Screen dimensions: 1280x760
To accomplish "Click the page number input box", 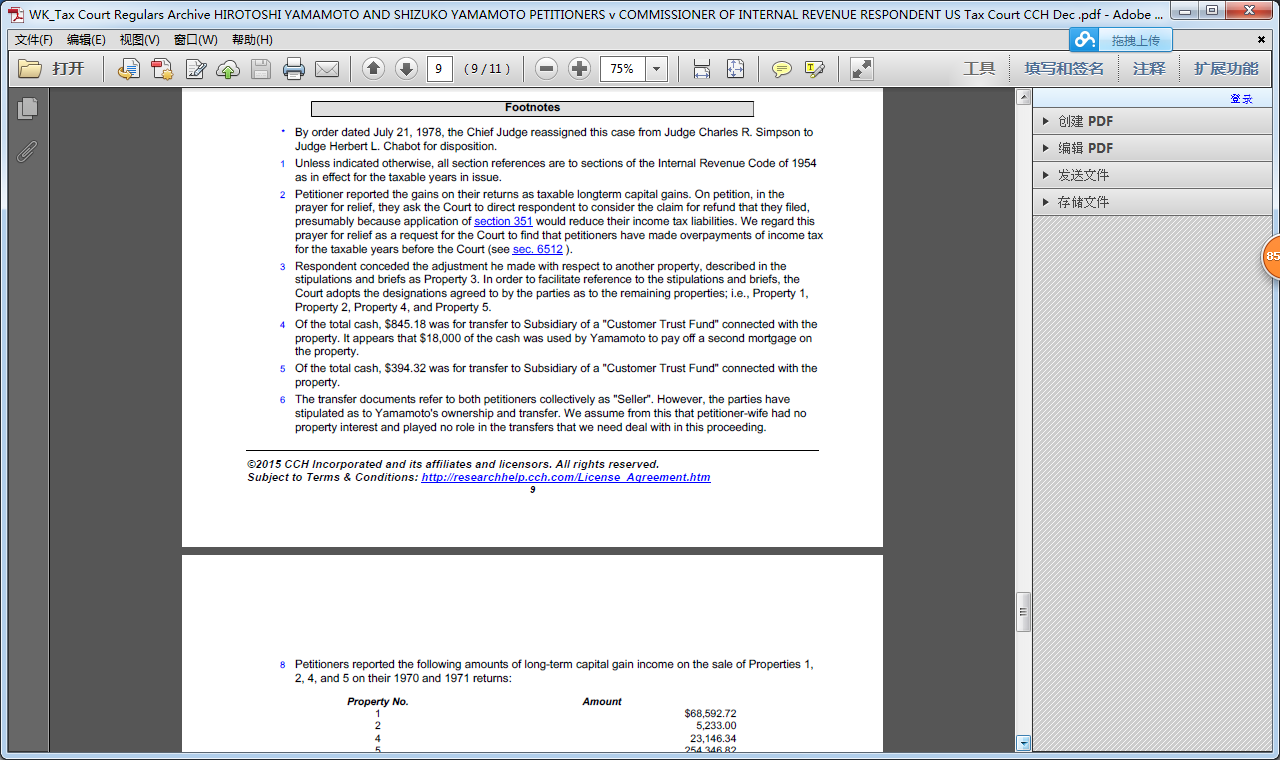I will pos(440,69).
